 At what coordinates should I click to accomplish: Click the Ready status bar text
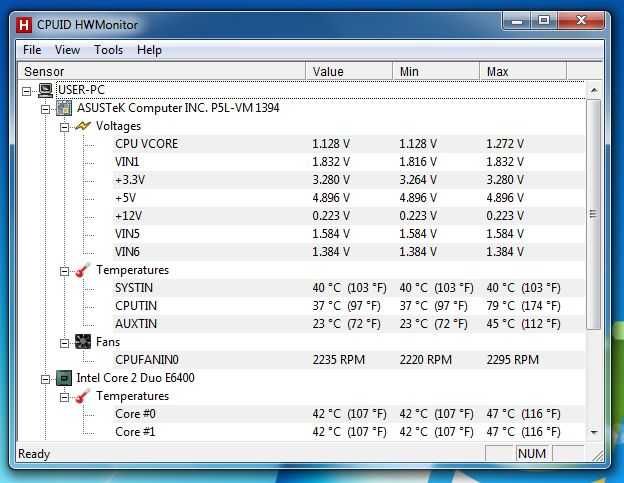[34, 454]
